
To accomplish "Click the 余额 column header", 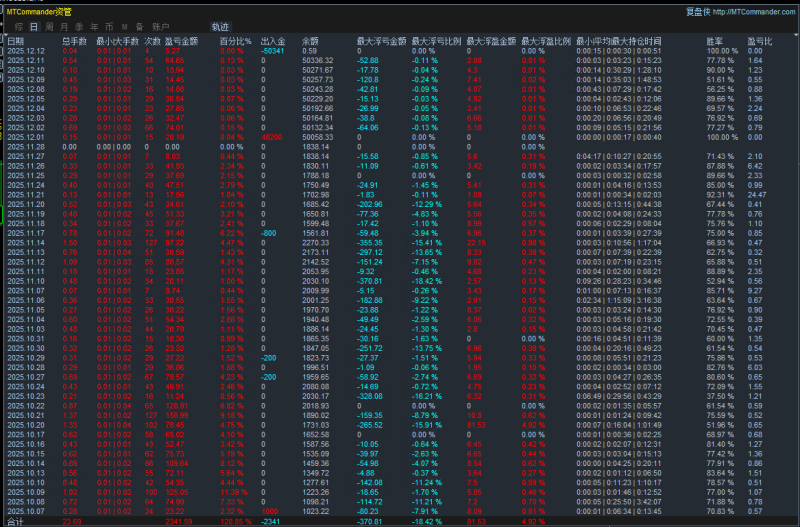I will click(310, 41).
